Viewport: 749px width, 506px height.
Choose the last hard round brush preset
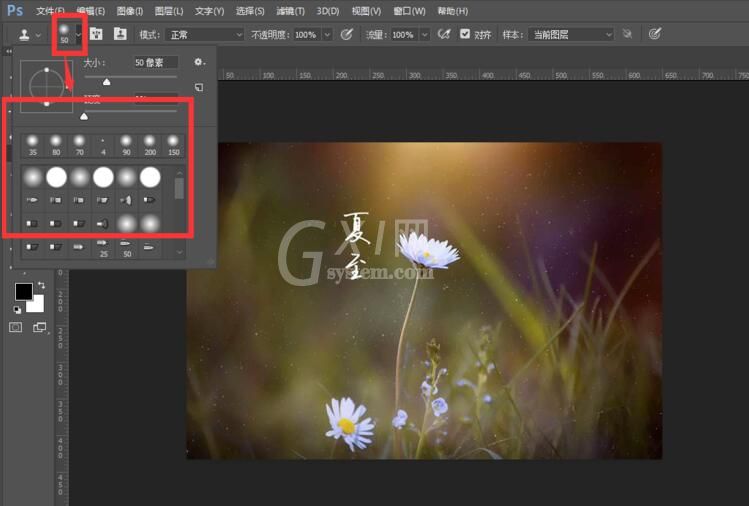(x=150, y=177)
